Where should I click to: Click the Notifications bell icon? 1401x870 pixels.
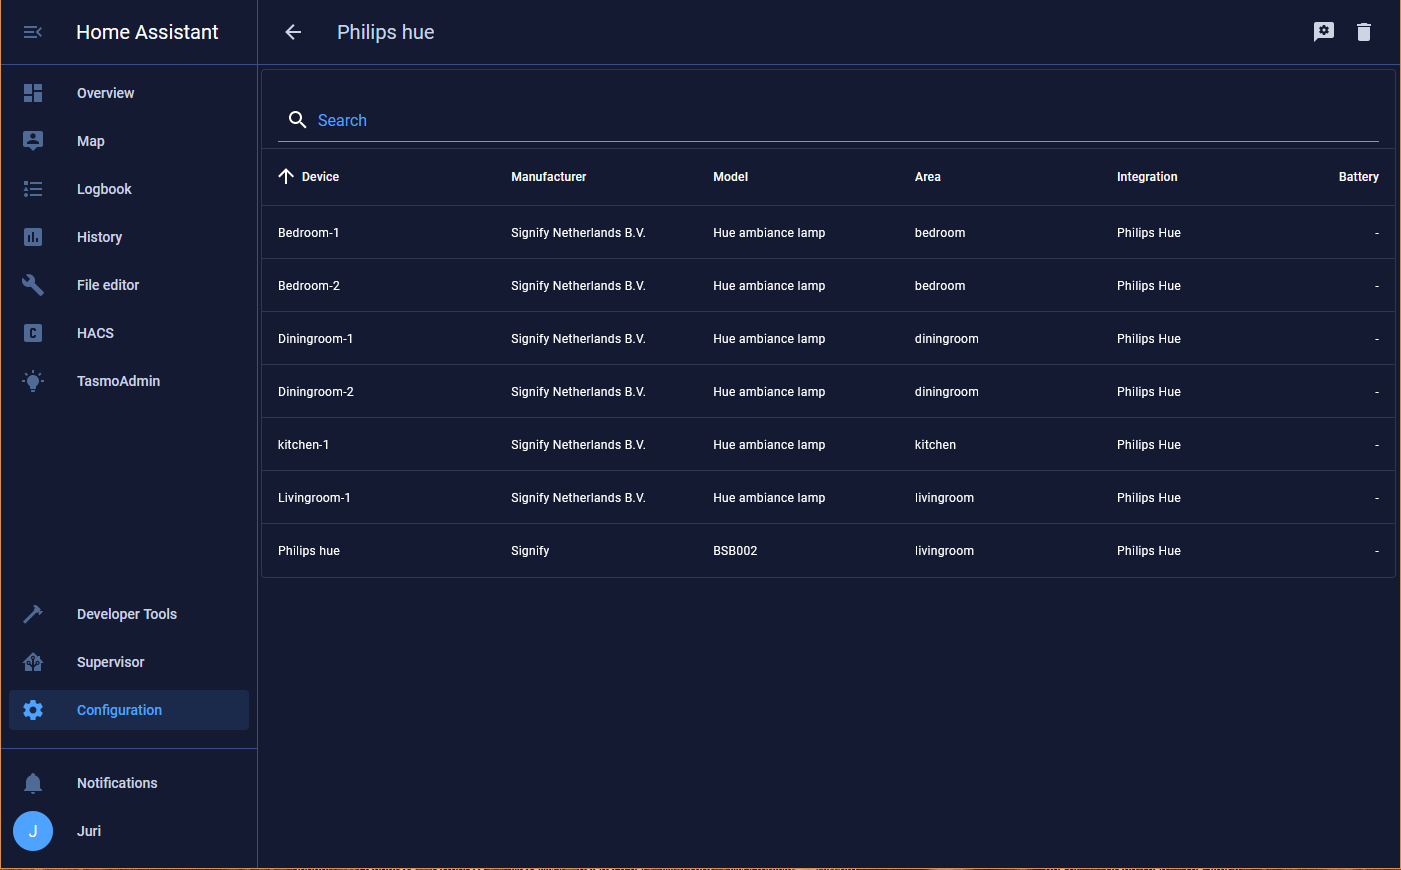click(x=33, y=783)
